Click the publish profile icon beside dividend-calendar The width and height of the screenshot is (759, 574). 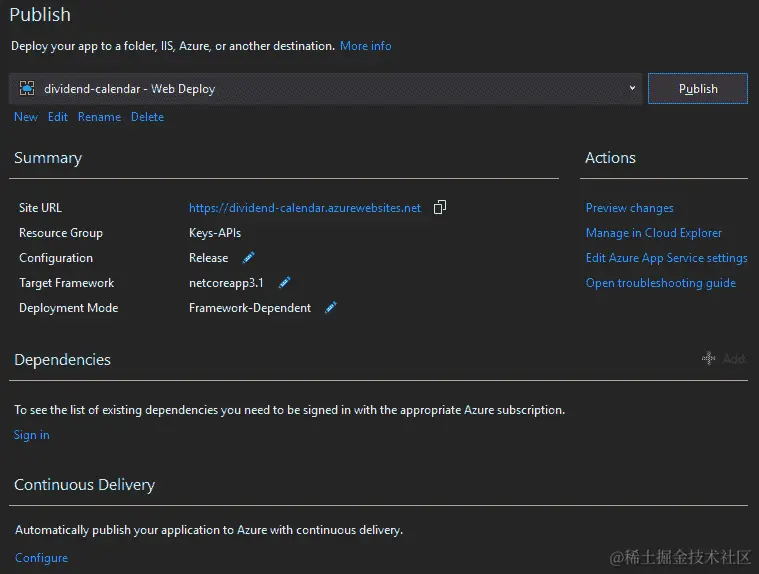tap(27, 89)
